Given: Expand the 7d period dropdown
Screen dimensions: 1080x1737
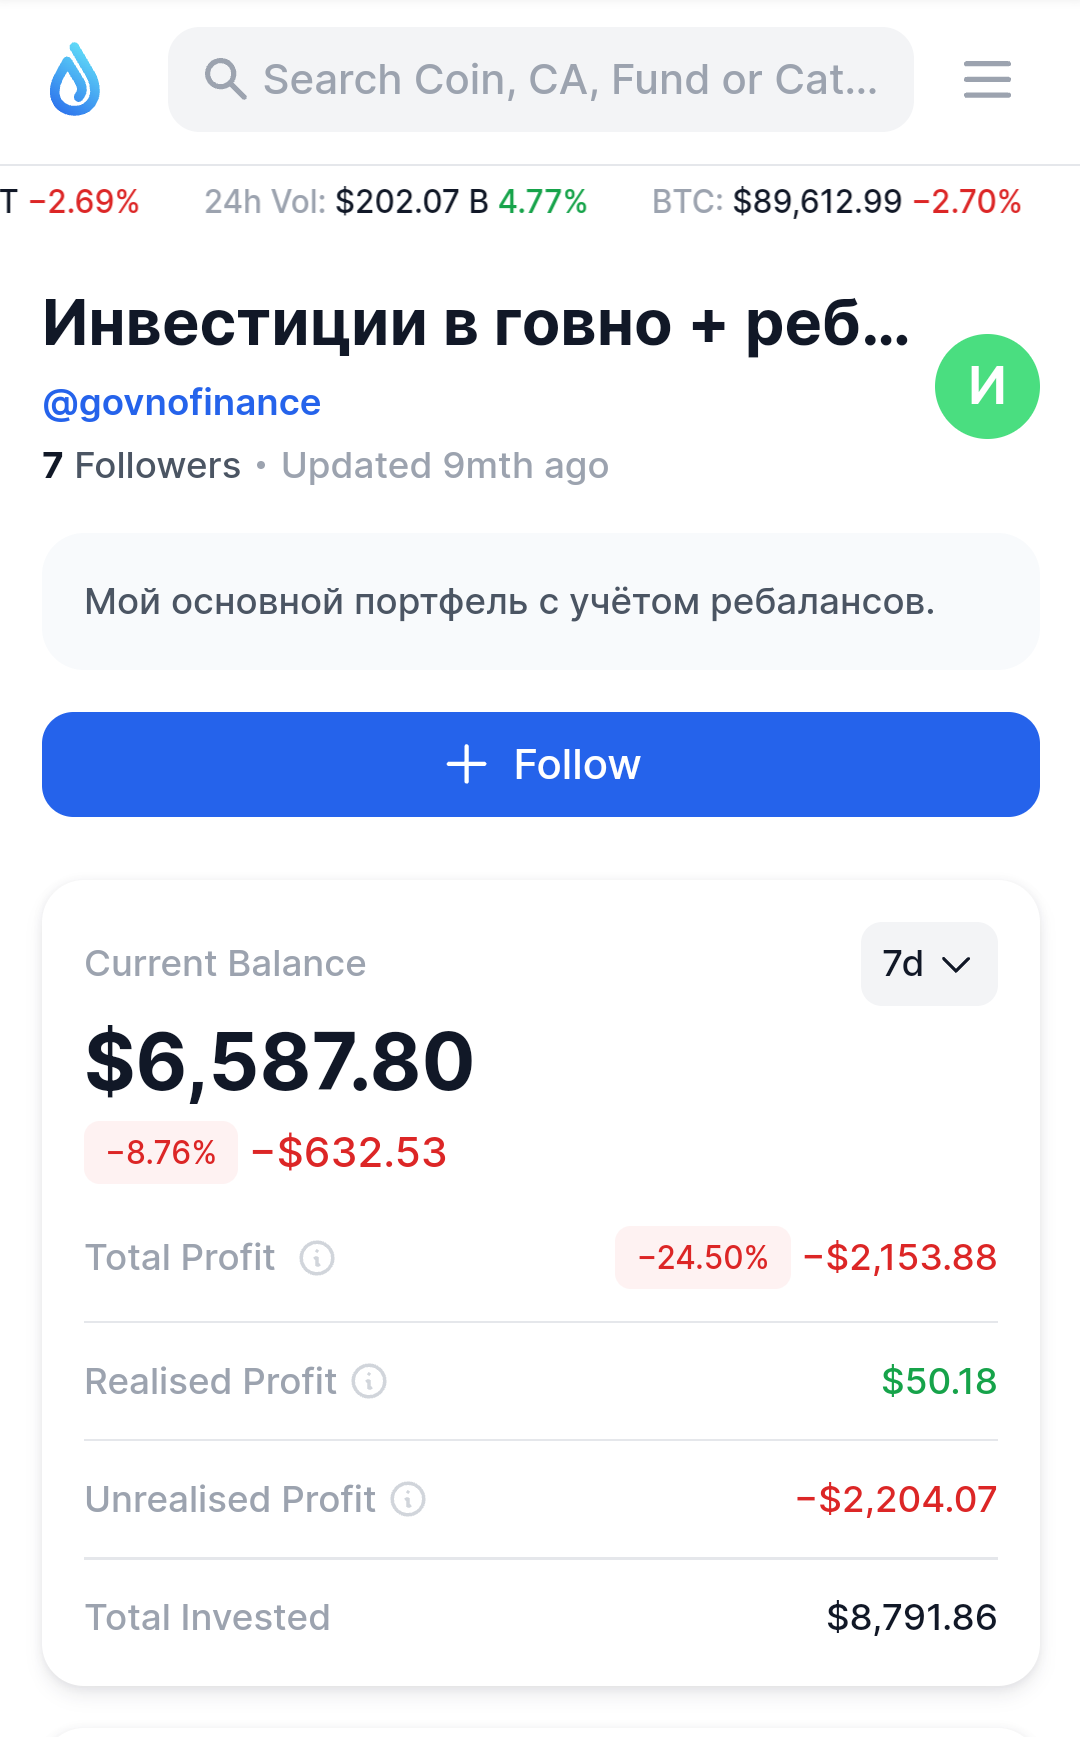Looking at the screenshot, I should point(928,964).
